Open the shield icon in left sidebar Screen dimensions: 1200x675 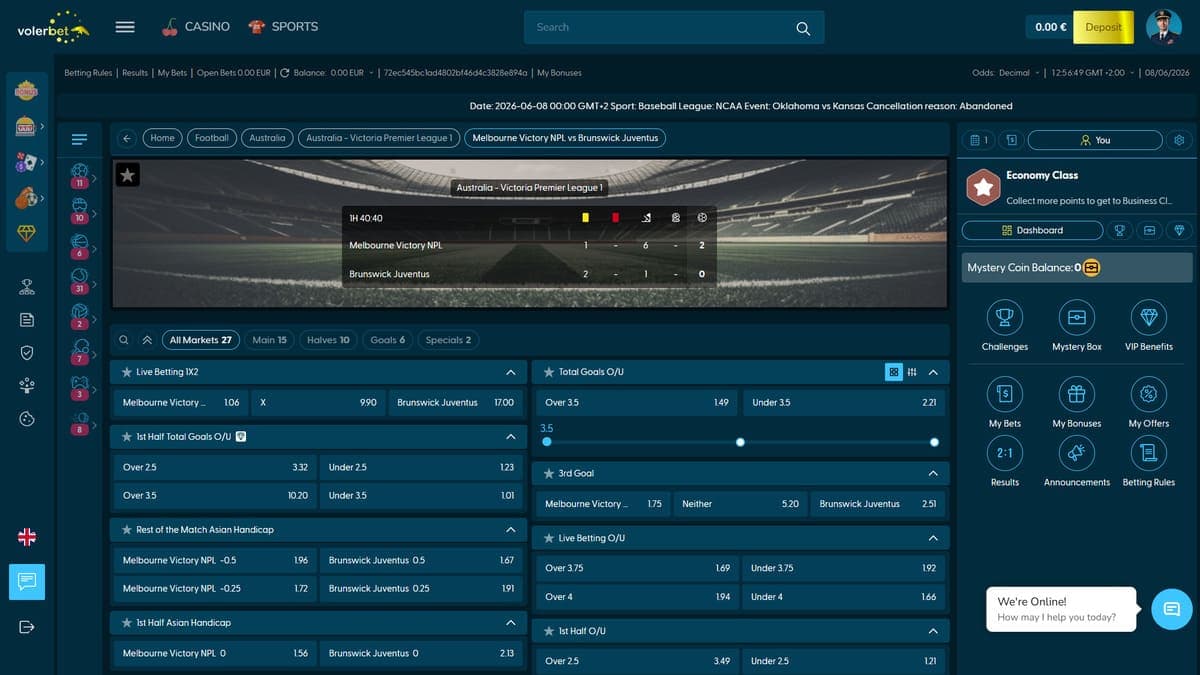tap(27, 352)
